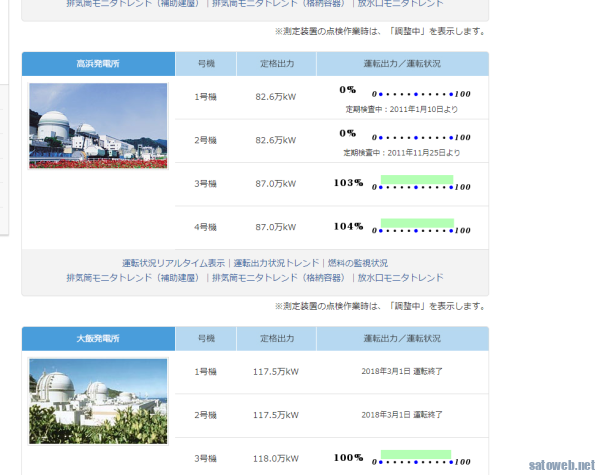Click the 大飯発電所 table header
The width and height of the screenshot is (600, 475).
click(x=98, y=339)
